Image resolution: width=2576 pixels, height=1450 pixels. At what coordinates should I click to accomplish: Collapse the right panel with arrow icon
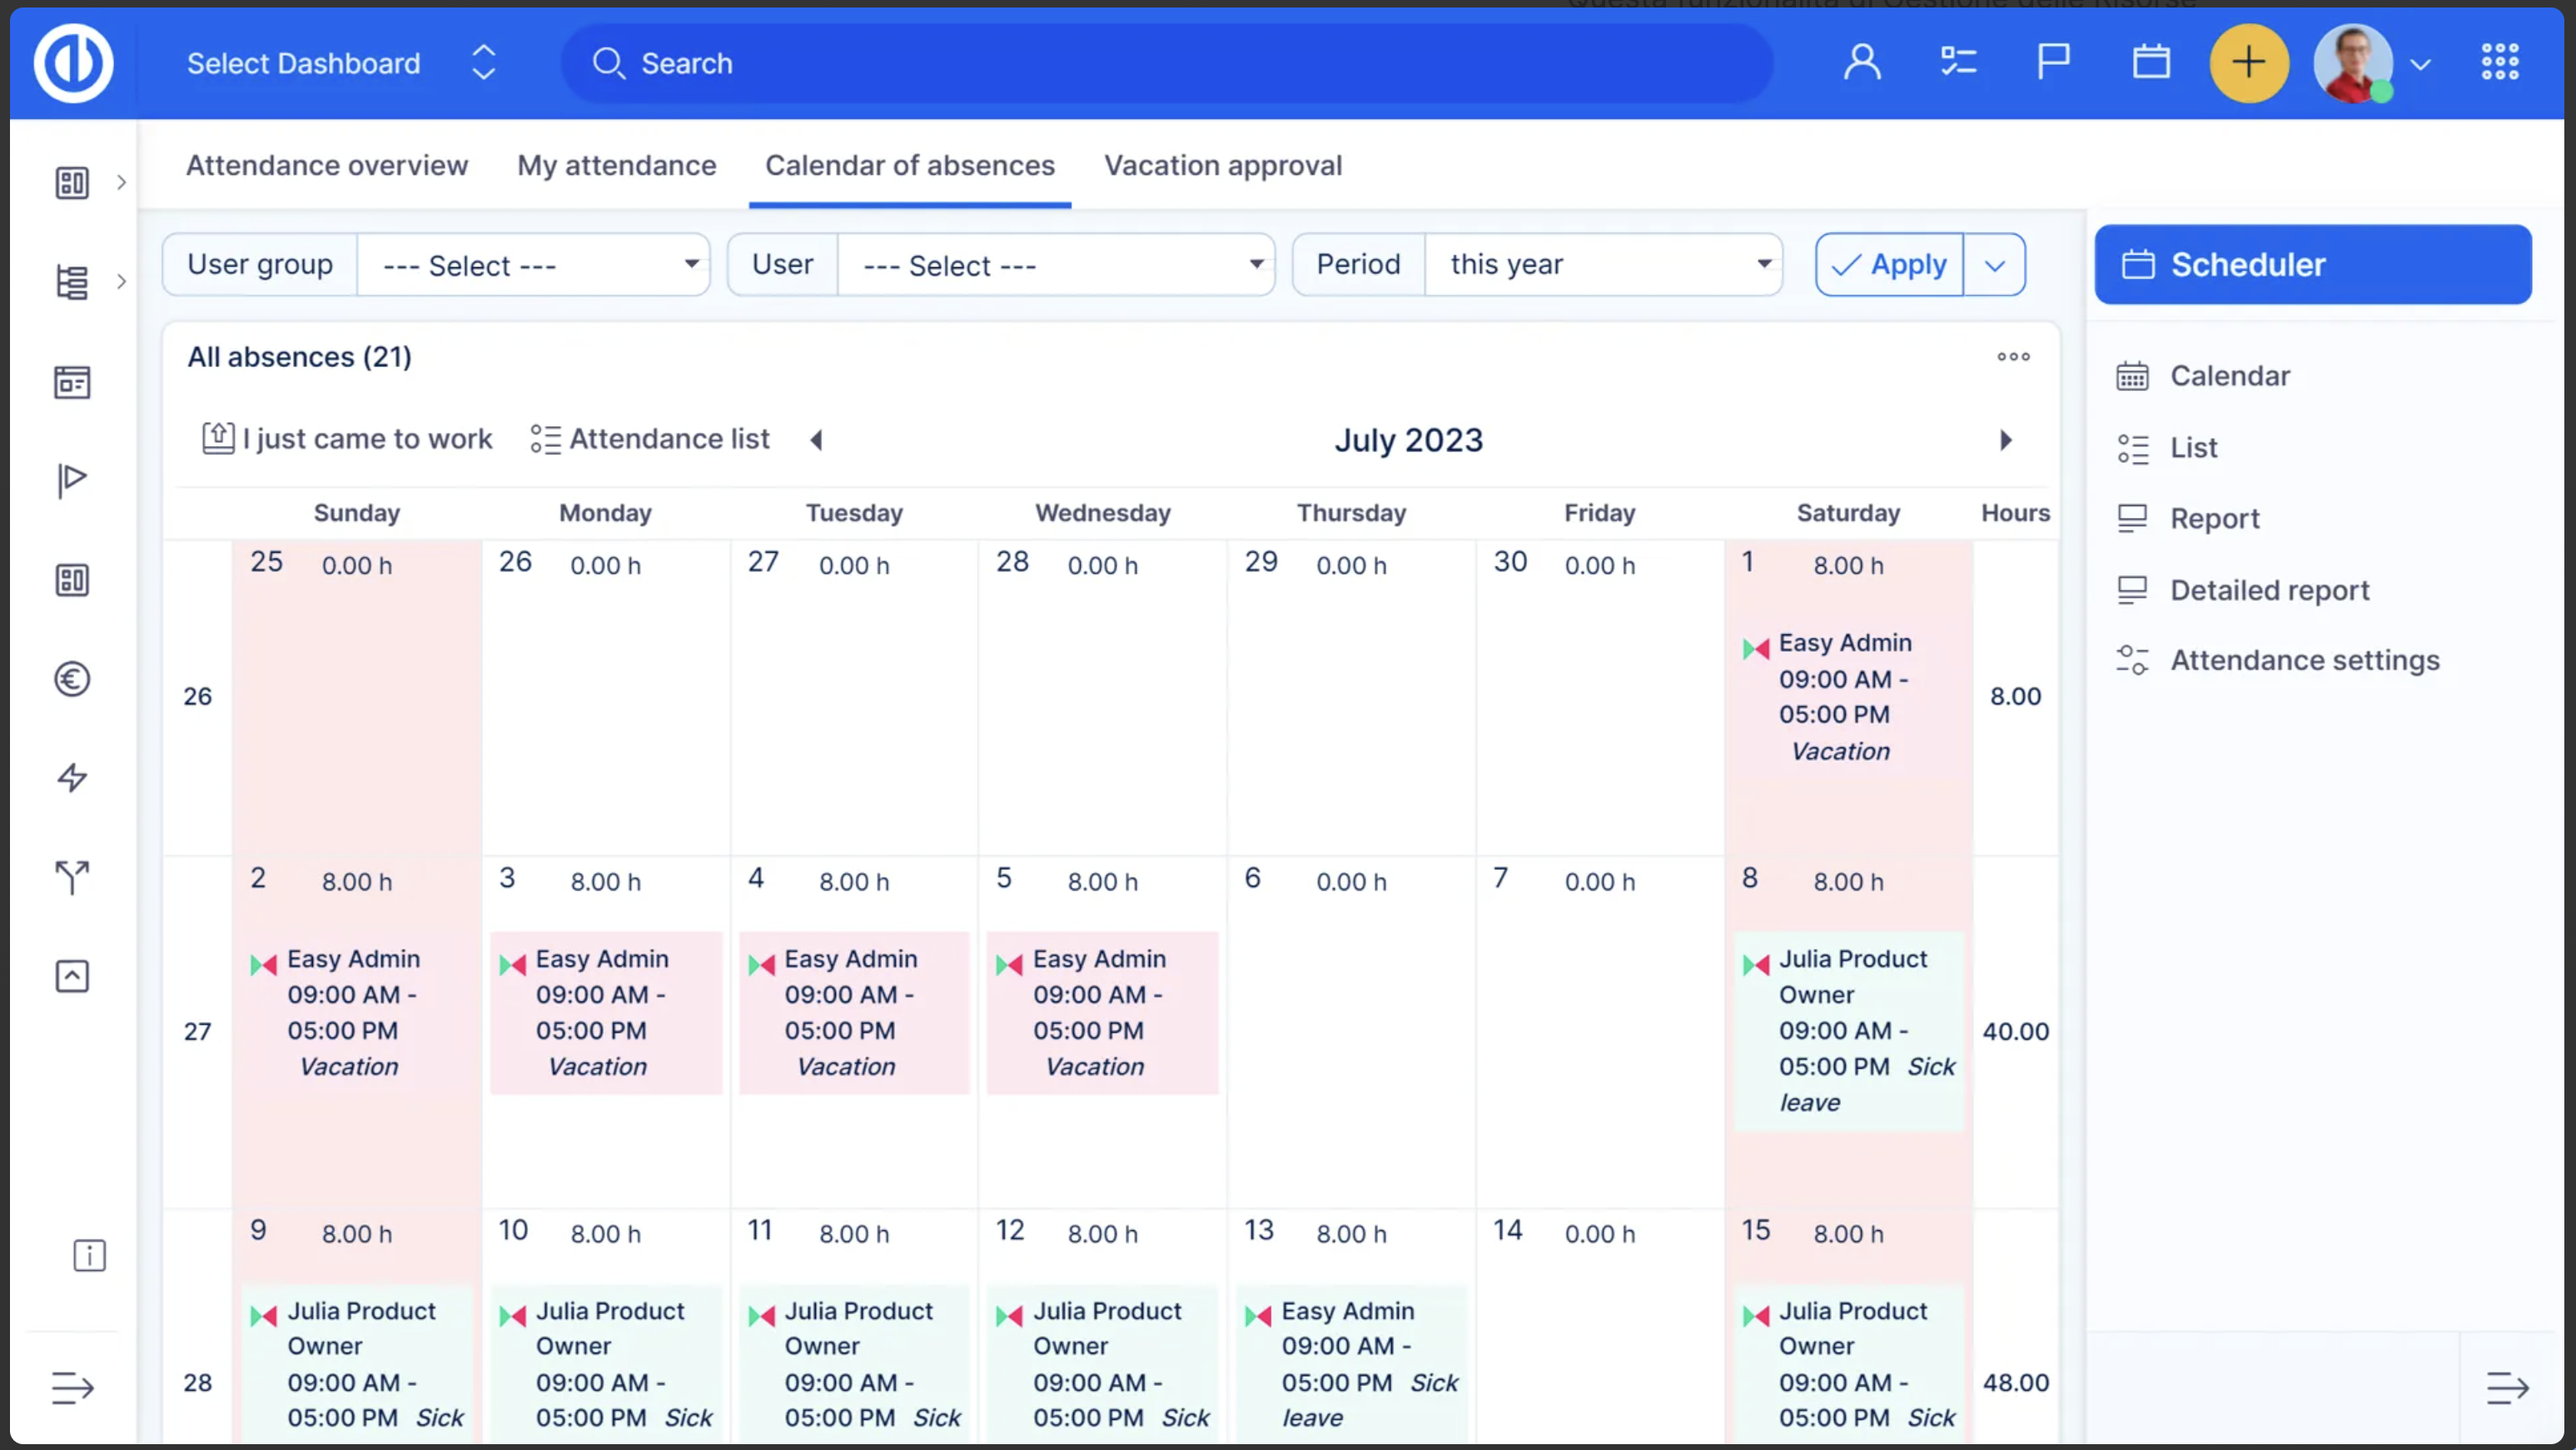pyautogui.click(x=2507, y=1387)
